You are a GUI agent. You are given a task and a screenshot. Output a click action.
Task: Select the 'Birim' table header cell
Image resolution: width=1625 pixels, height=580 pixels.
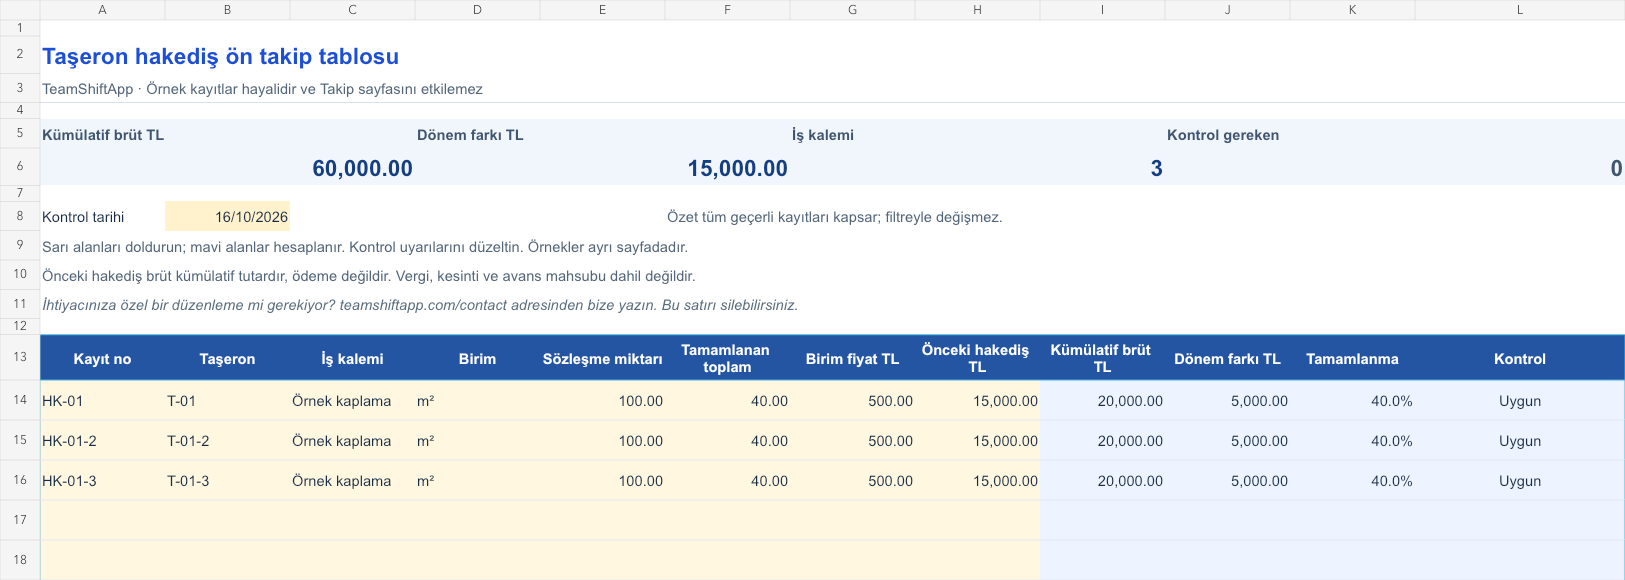477,359
